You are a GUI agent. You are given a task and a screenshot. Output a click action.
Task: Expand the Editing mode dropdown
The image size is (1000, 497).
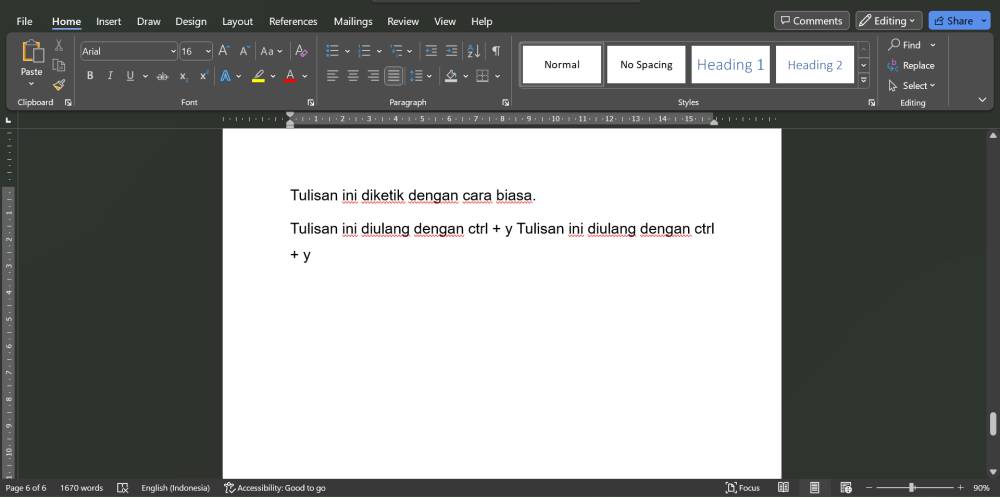pos(889,21)
